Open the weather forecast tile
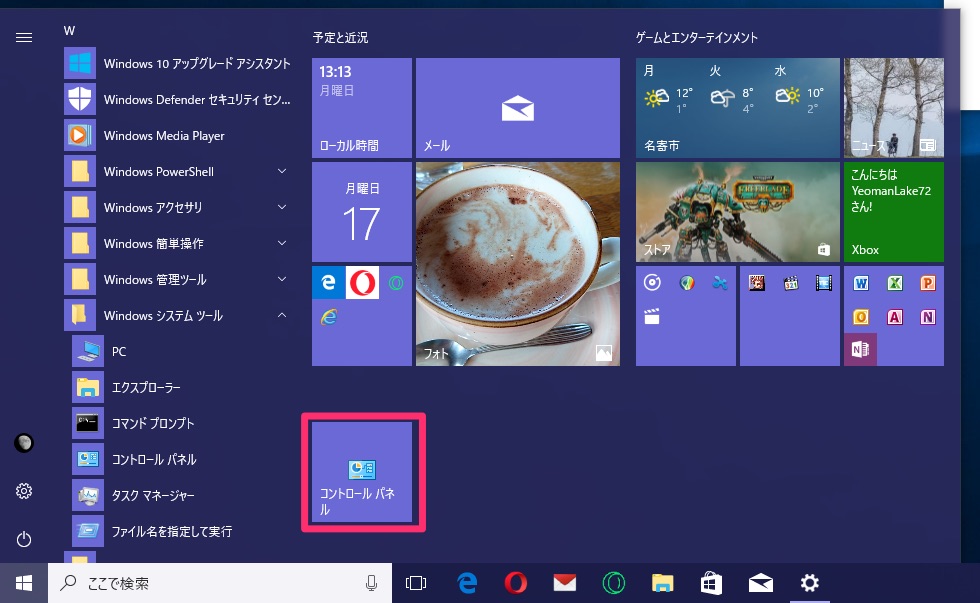This screenshot has width=980, height=603. pyautogui.click(x=738, y=108)
